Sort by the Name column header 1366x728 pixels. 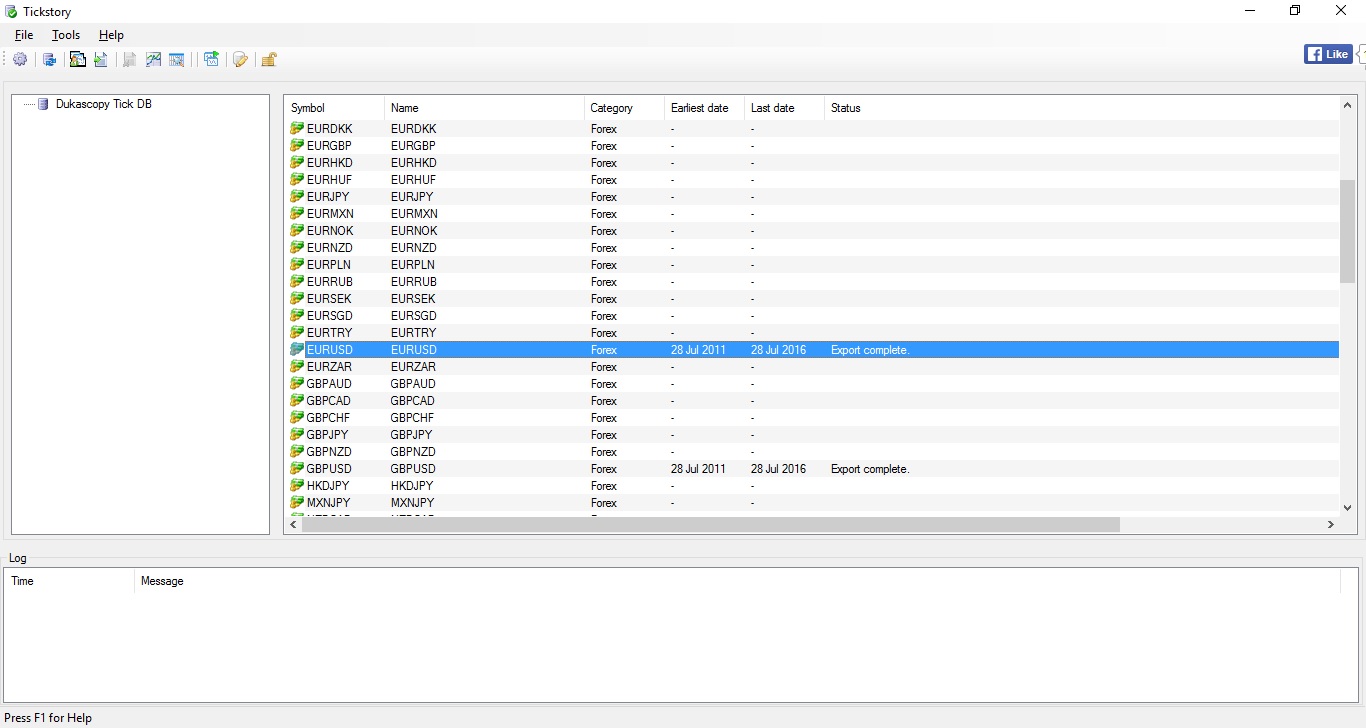[484, 108]
